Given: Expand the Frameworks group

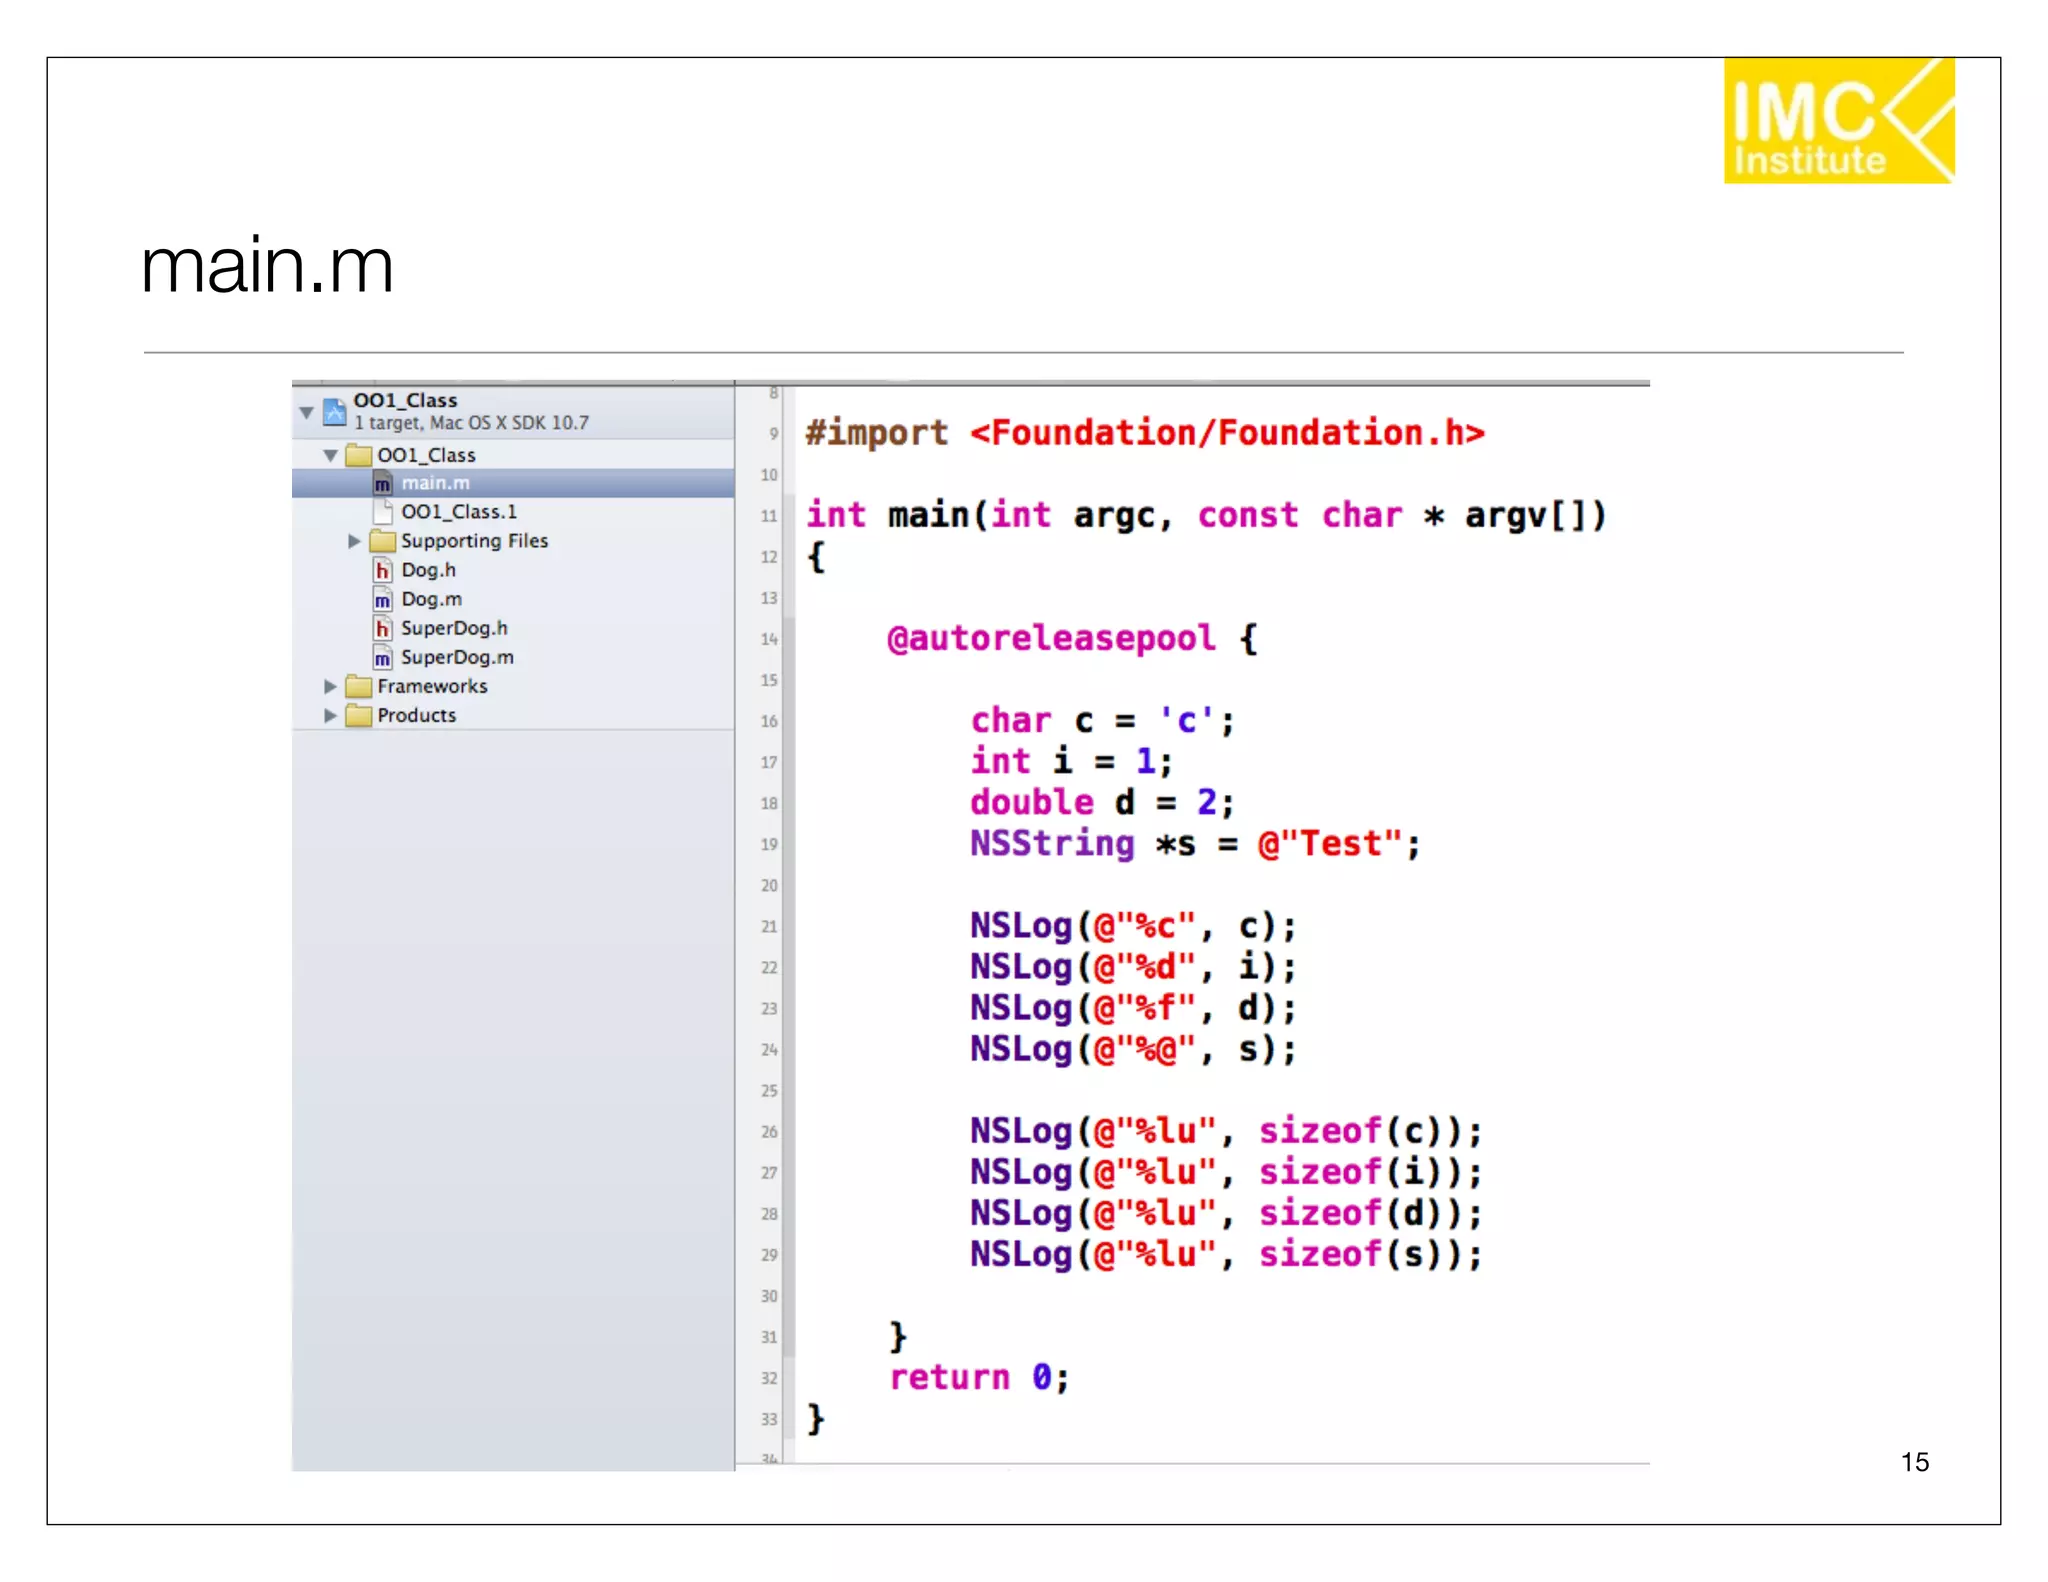Looking at the screenshot, I should point(330,686).
